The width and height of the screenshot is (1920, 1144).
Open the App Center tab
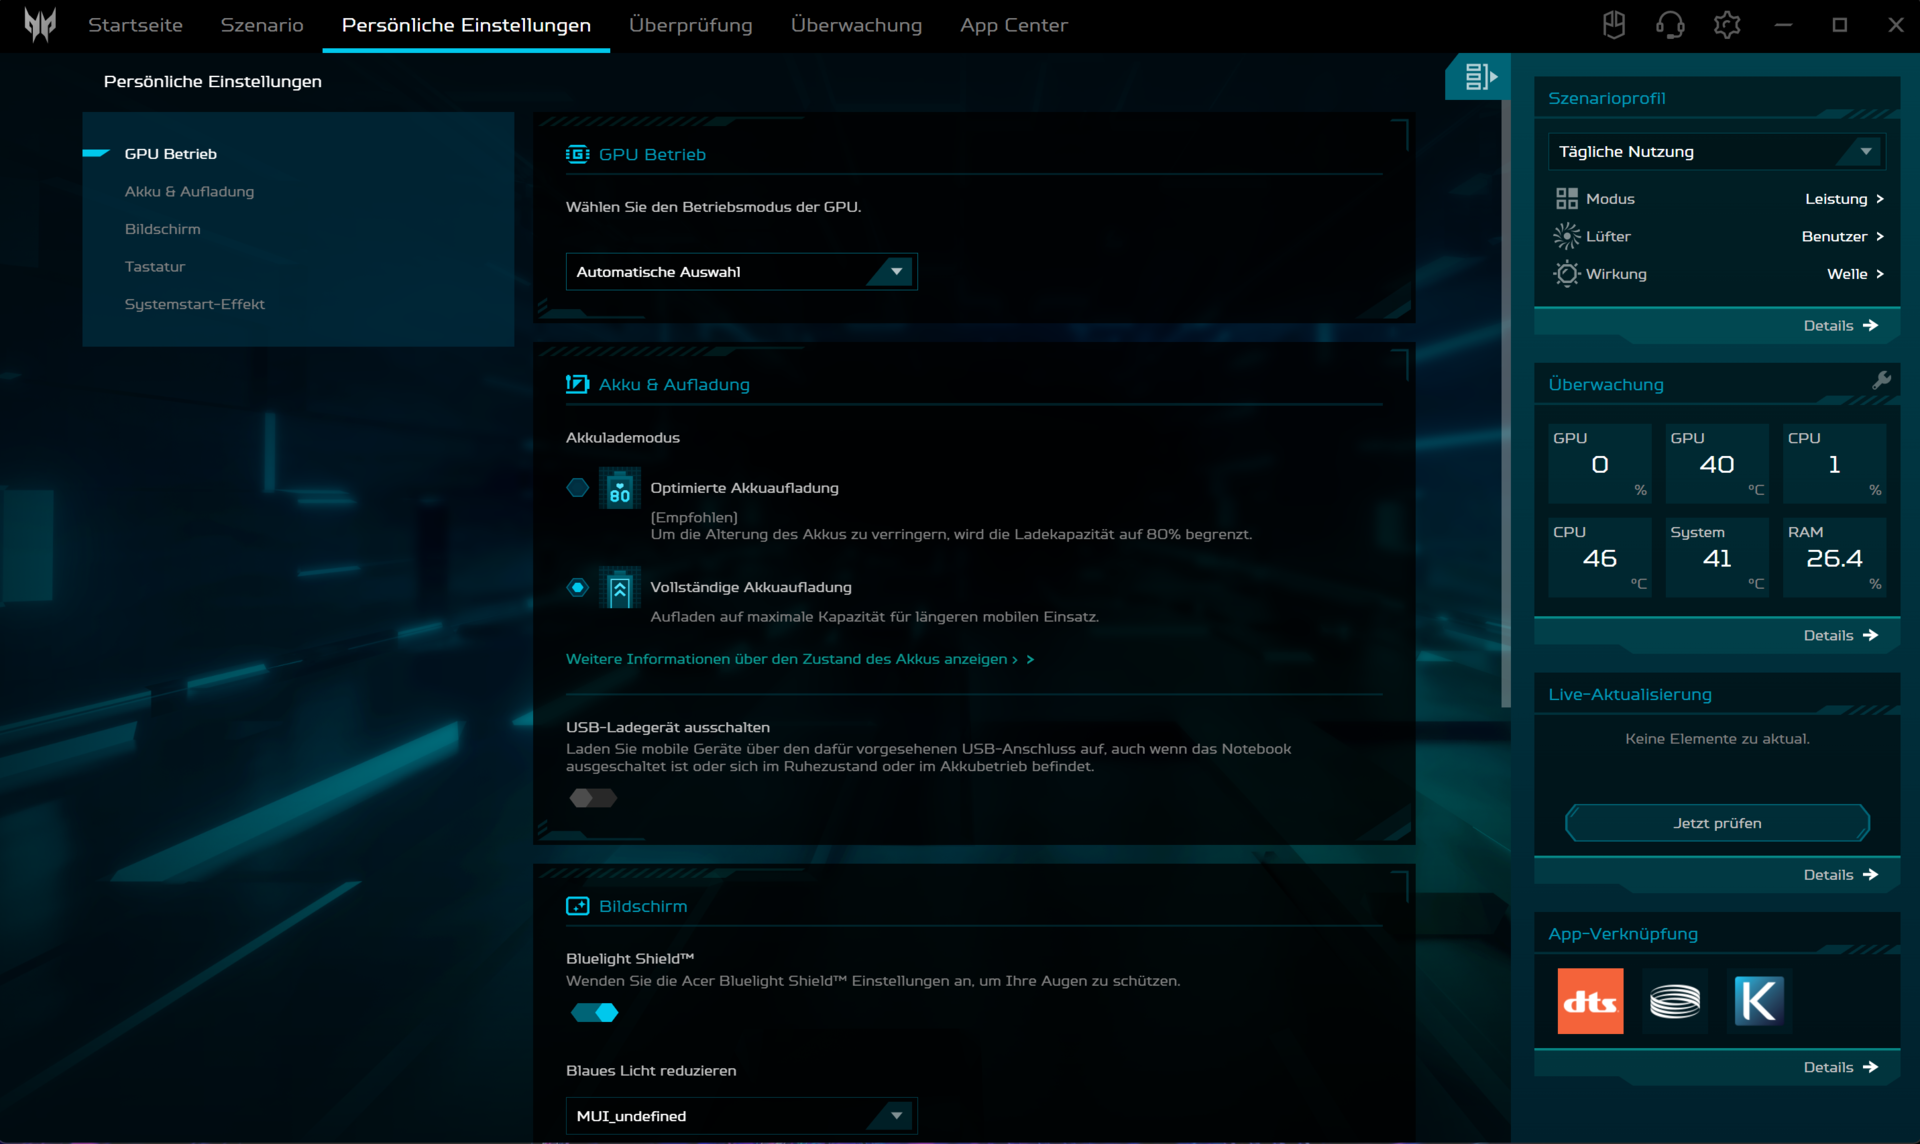click(1013, 25)
